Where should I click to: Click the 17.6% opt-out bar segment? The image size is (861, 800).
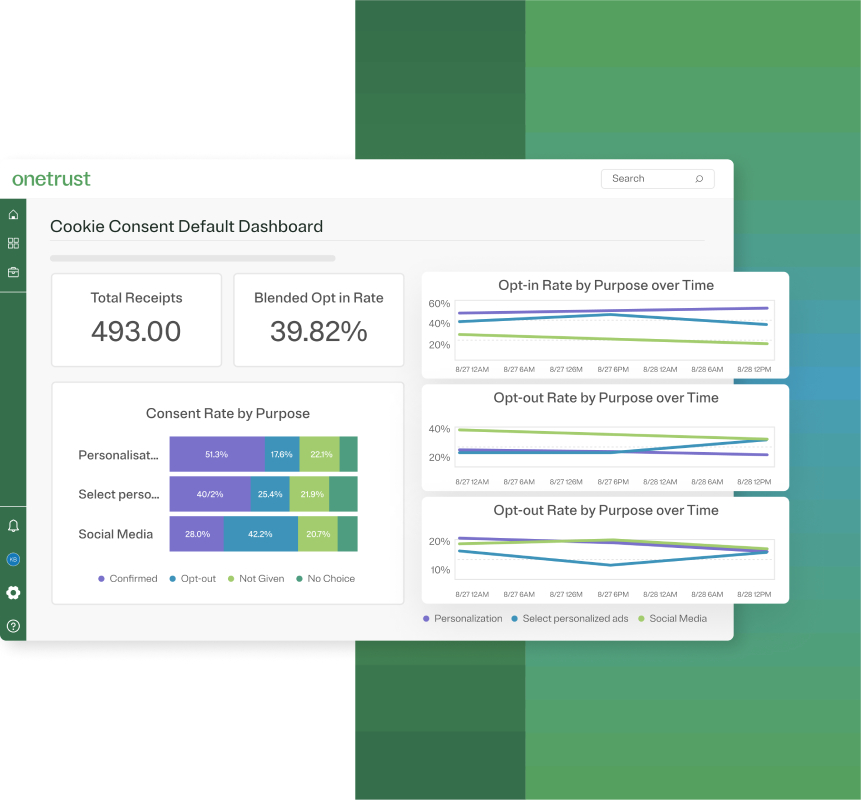click(x=282, y=454)
